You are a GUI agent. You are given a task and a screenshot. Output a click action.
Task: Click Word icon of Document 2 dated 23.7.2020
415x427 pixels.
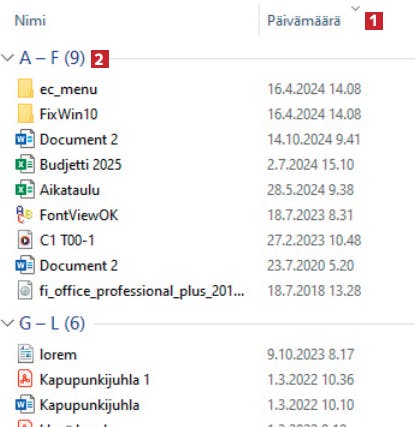(x=25, y=265)
